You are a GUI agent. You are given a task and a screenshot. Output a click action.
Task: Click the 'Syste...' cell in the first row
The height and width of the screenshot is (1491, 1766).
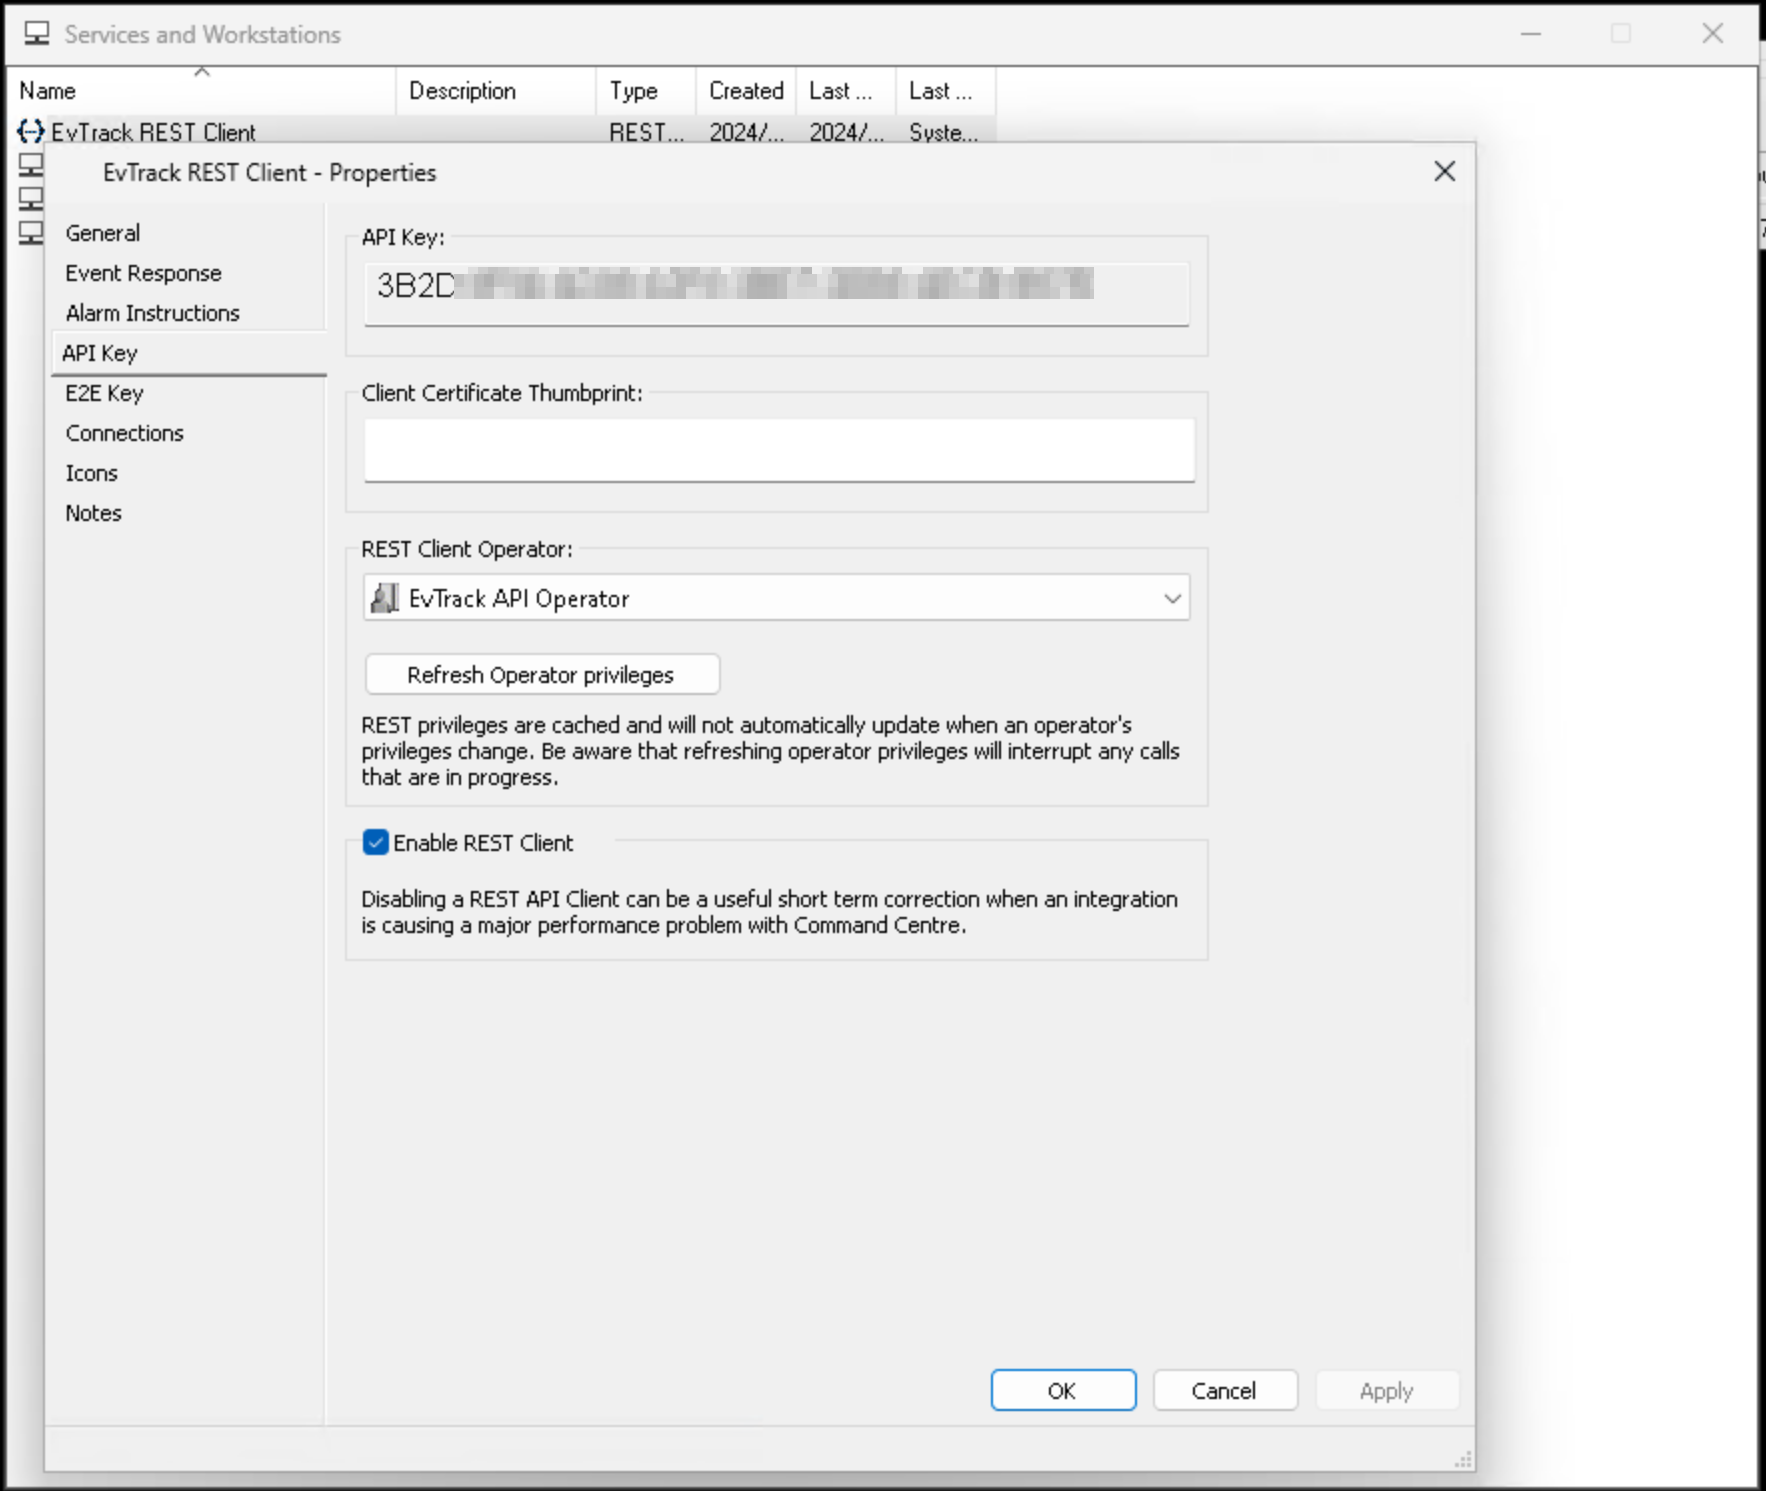pos(944,132)
